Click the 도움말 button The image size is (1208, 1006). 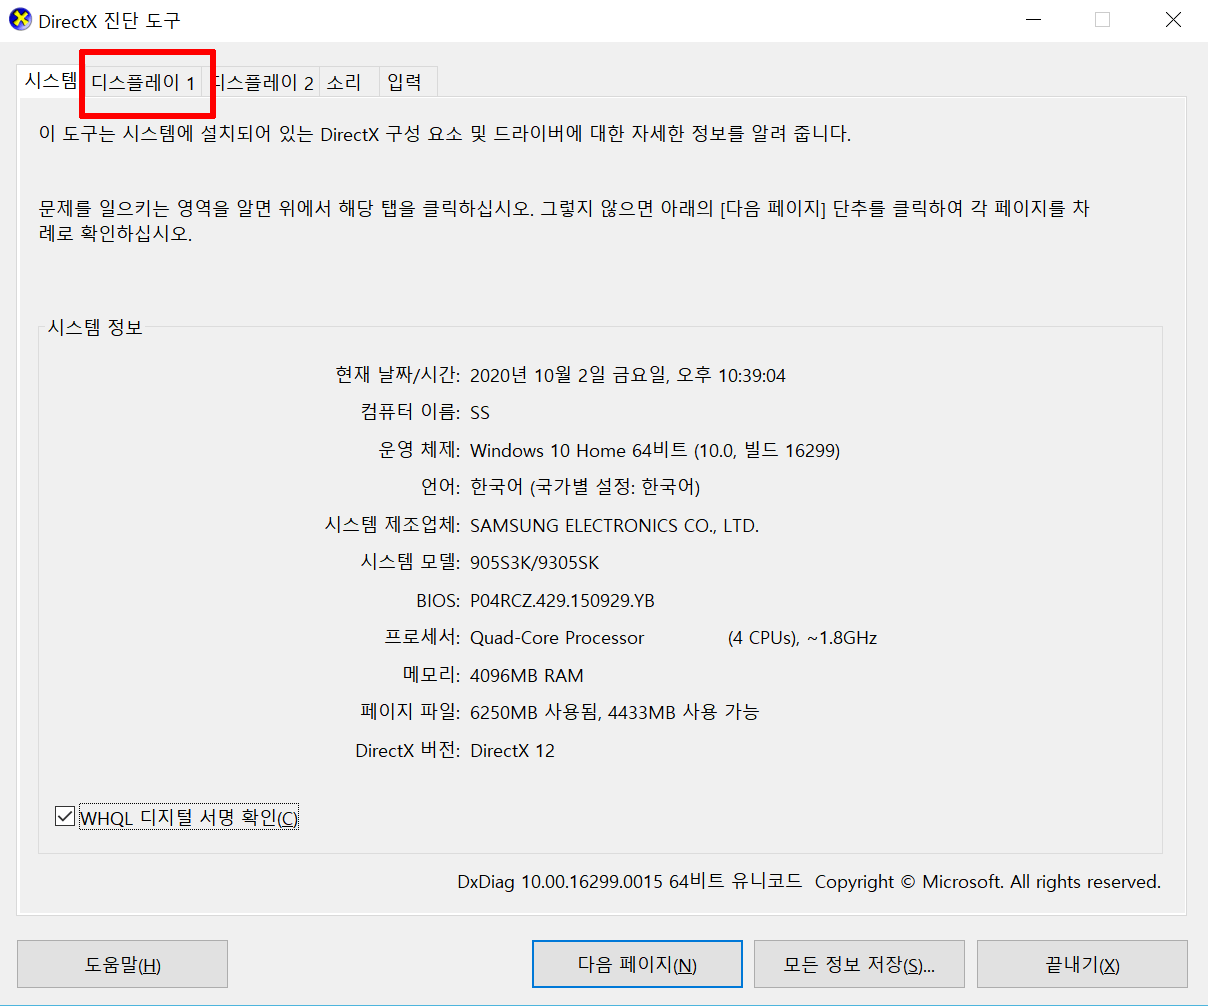122,964
